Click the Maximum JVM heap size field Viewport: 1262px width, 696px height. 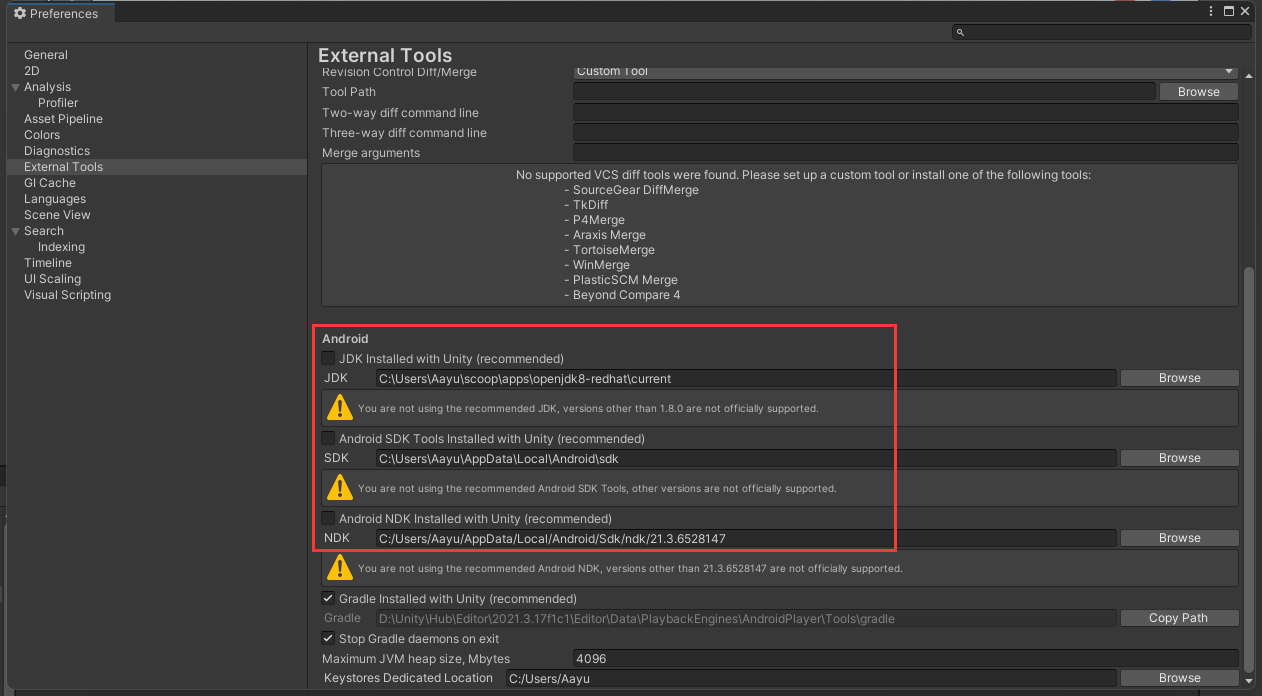click(905, 658)
